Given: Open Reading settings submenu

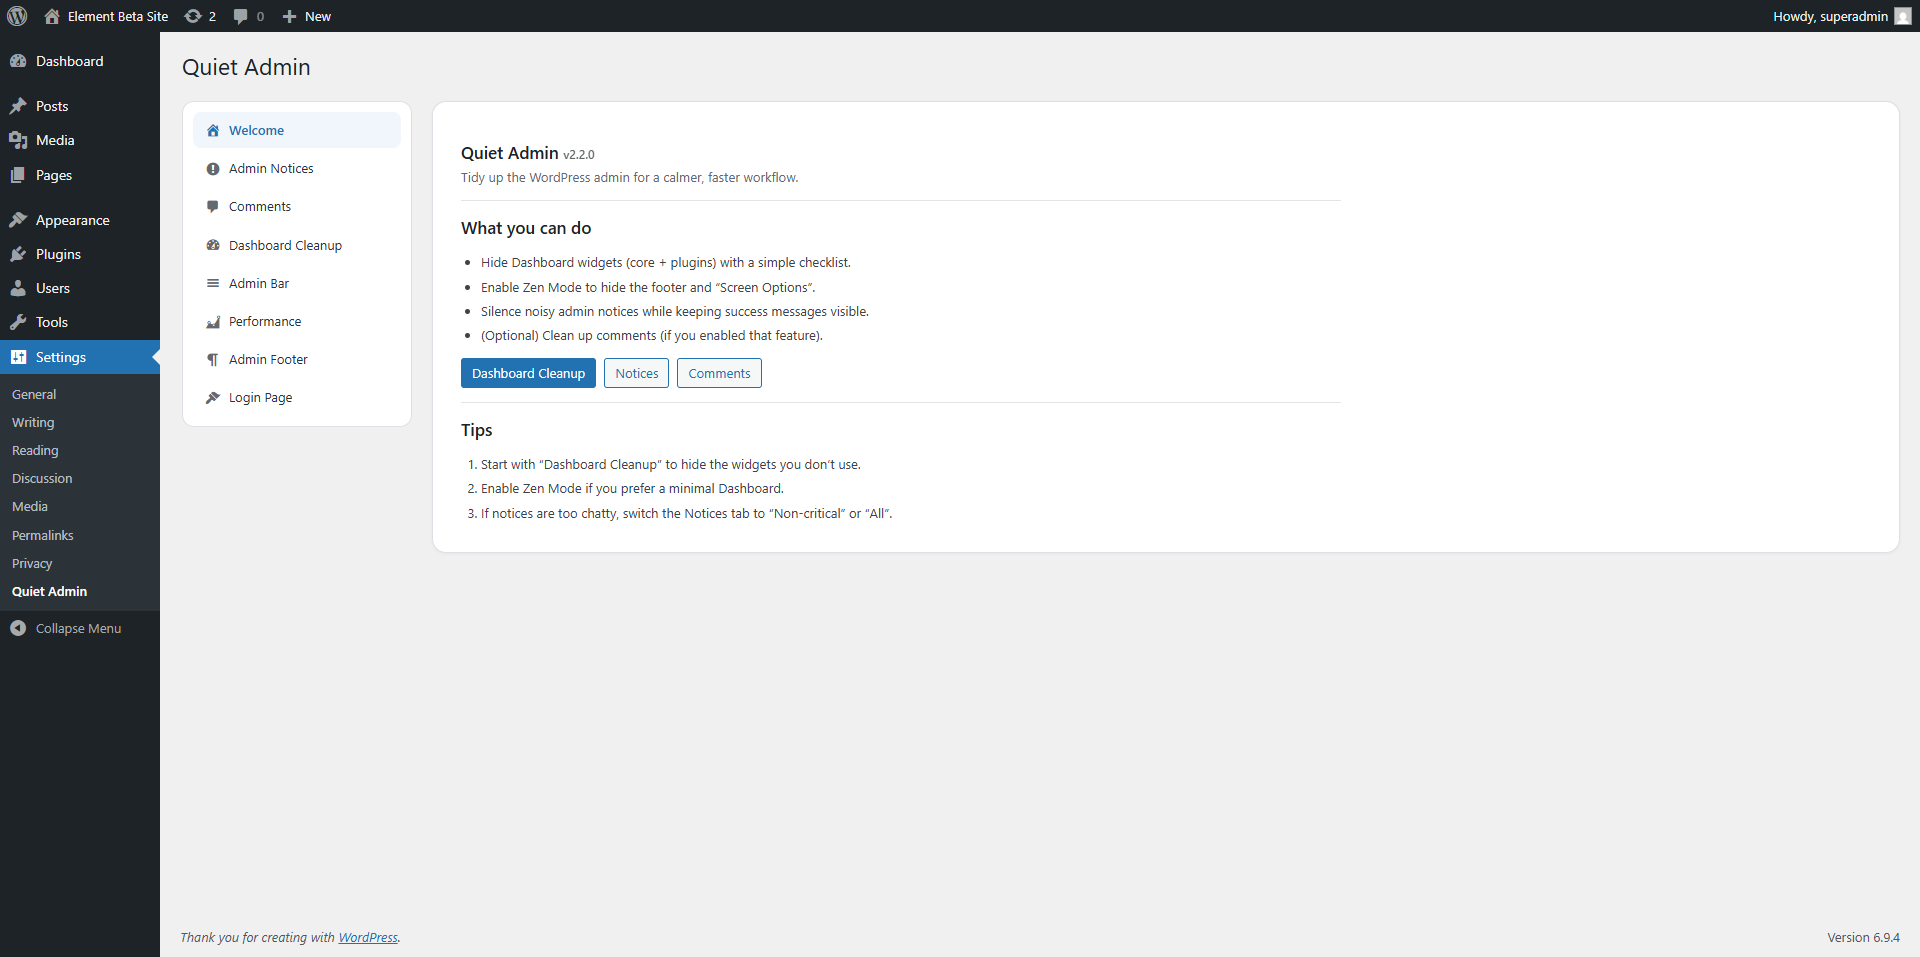Looking at the screenshot, I should 80,450.
